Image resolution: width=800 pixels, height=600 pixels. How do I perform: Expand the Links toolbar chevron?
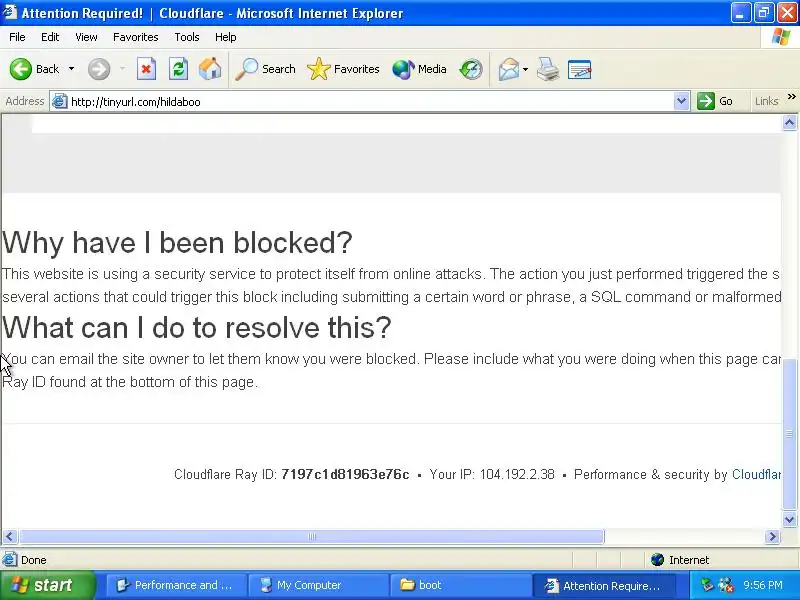point(792,97)
